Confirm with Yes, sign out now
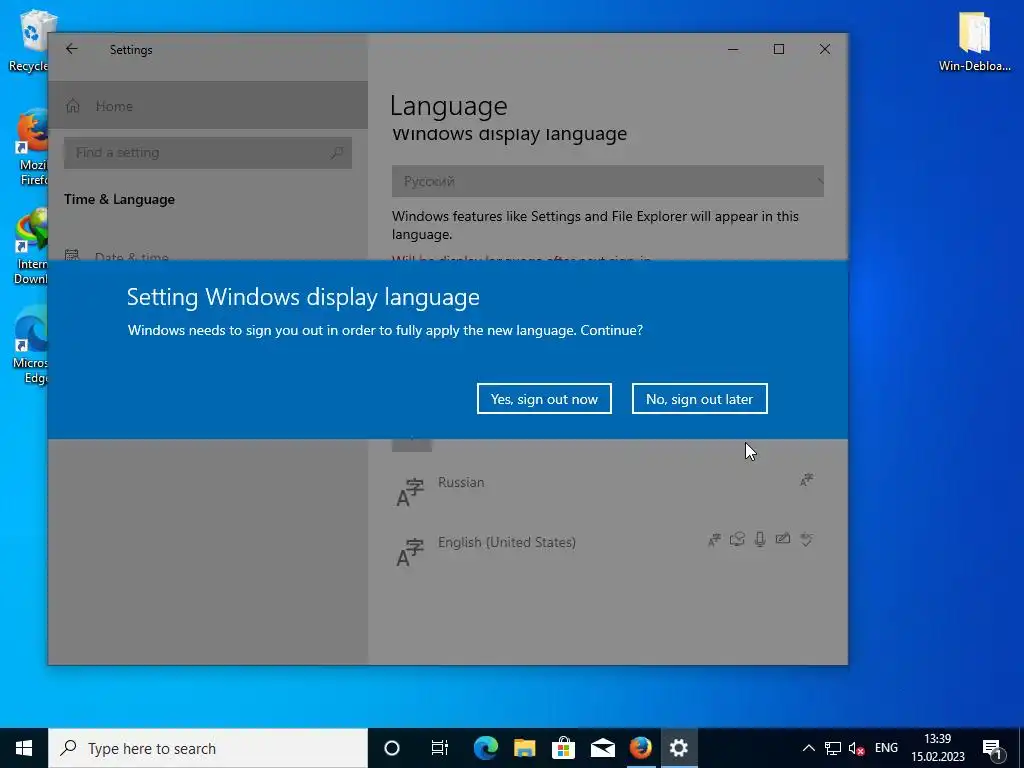1024x768 pixels. pos(544,398)
